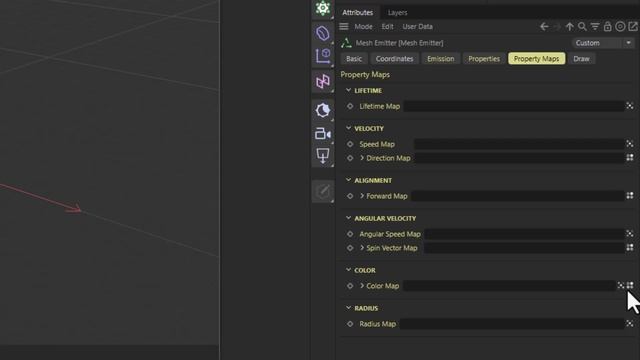Click the Mesh Emitter object icon
The image size is (640, 360).
coord(346,43)
